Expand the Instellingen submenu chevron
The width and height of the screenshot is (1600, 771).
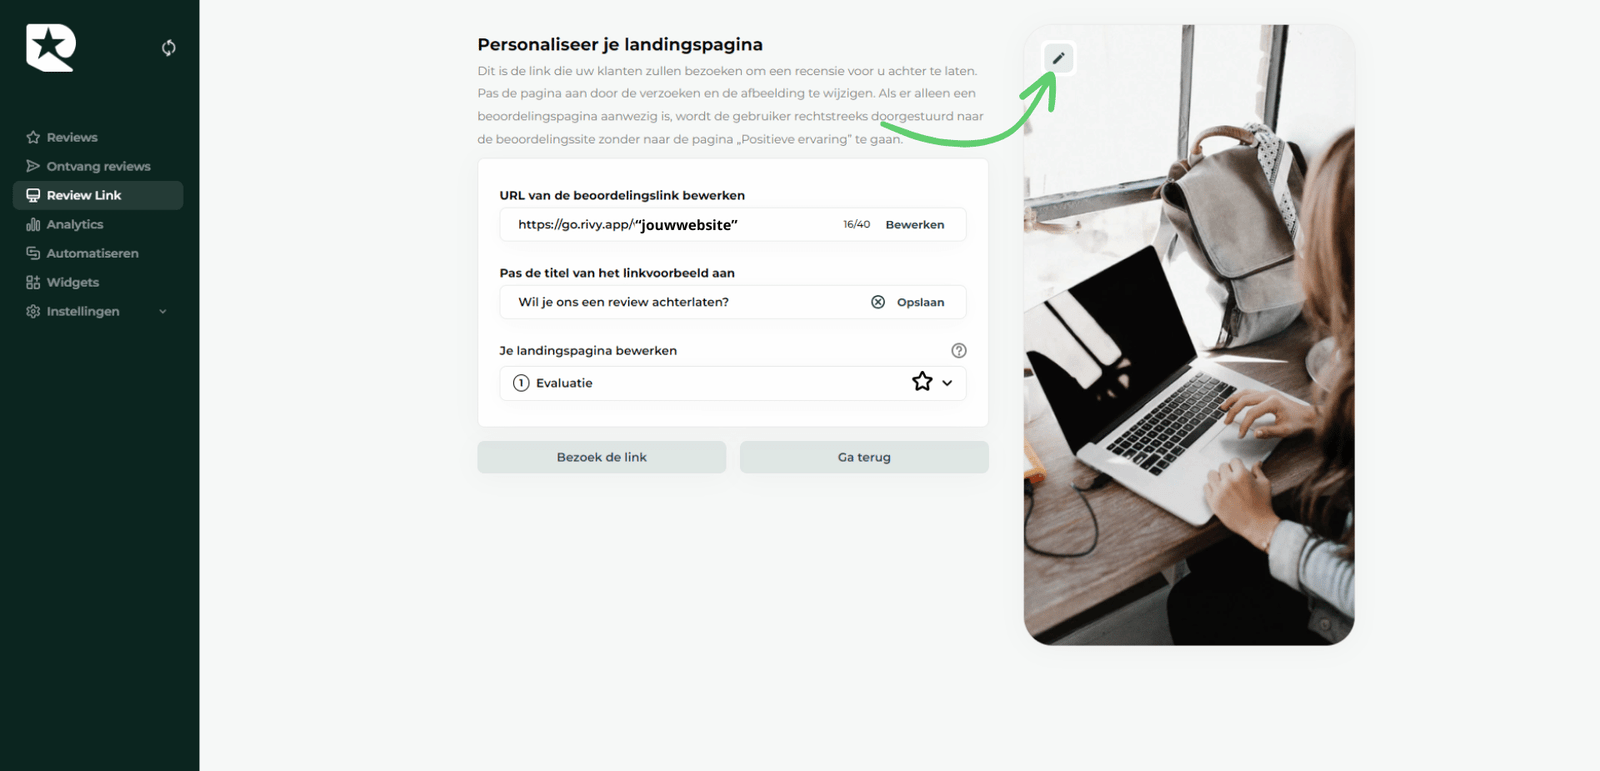point(163,311)
